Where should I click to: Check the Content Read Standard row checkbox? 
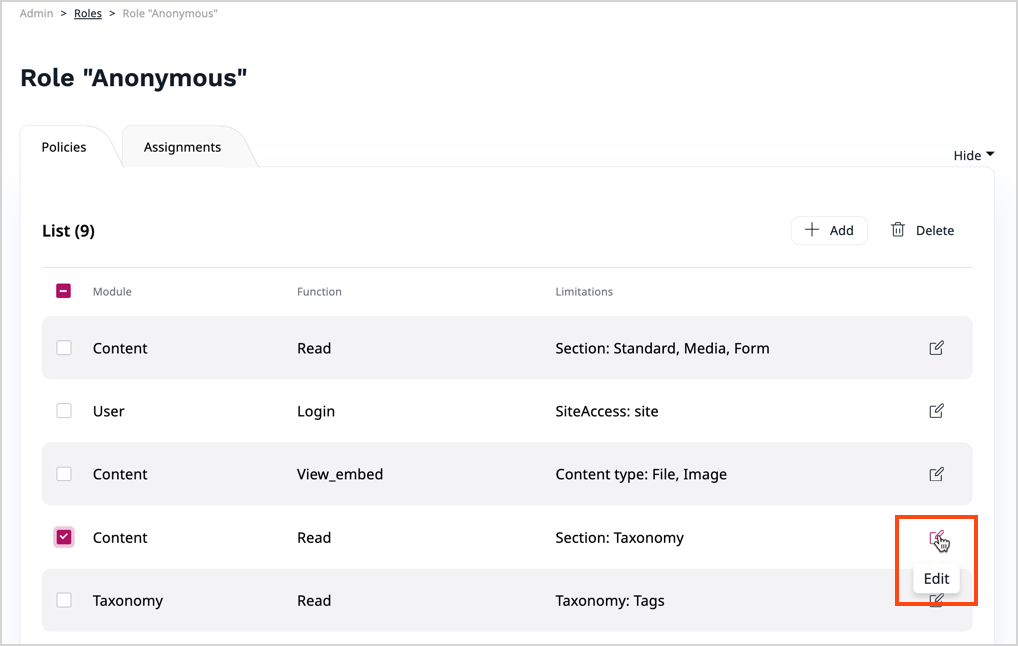coord(64,348)
